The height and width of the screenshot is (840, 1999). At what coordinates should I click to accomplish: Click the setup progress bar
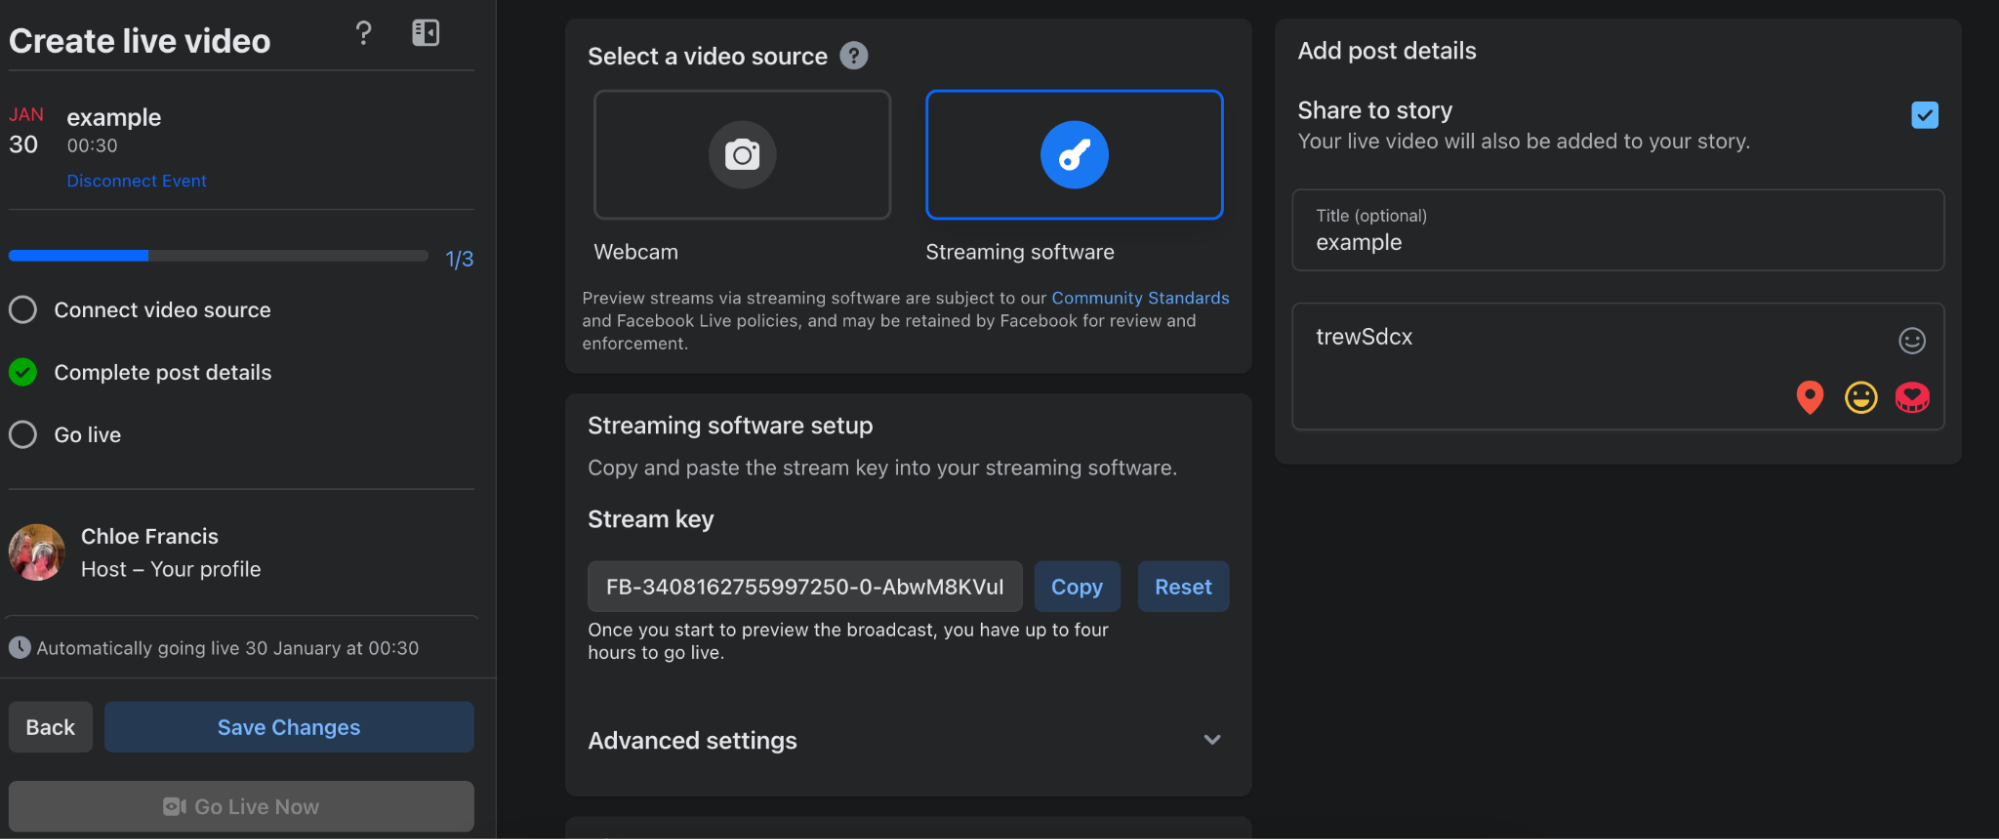click(218, 256)
